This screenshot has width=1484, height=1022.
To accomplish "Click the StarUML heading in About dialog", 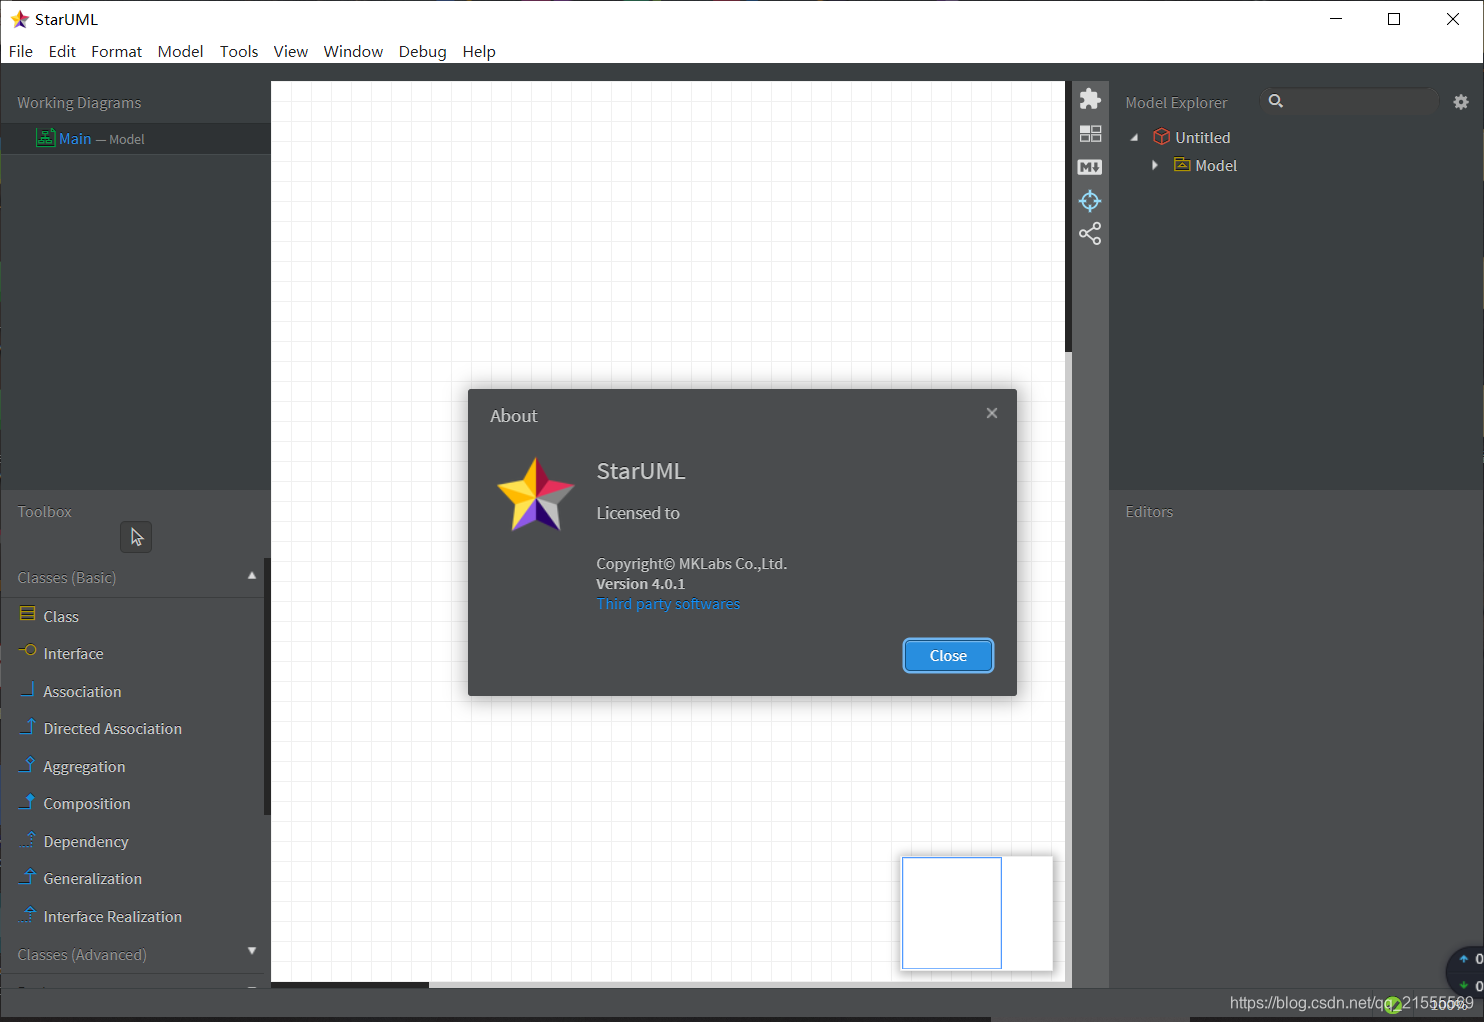I will point(641,471).
